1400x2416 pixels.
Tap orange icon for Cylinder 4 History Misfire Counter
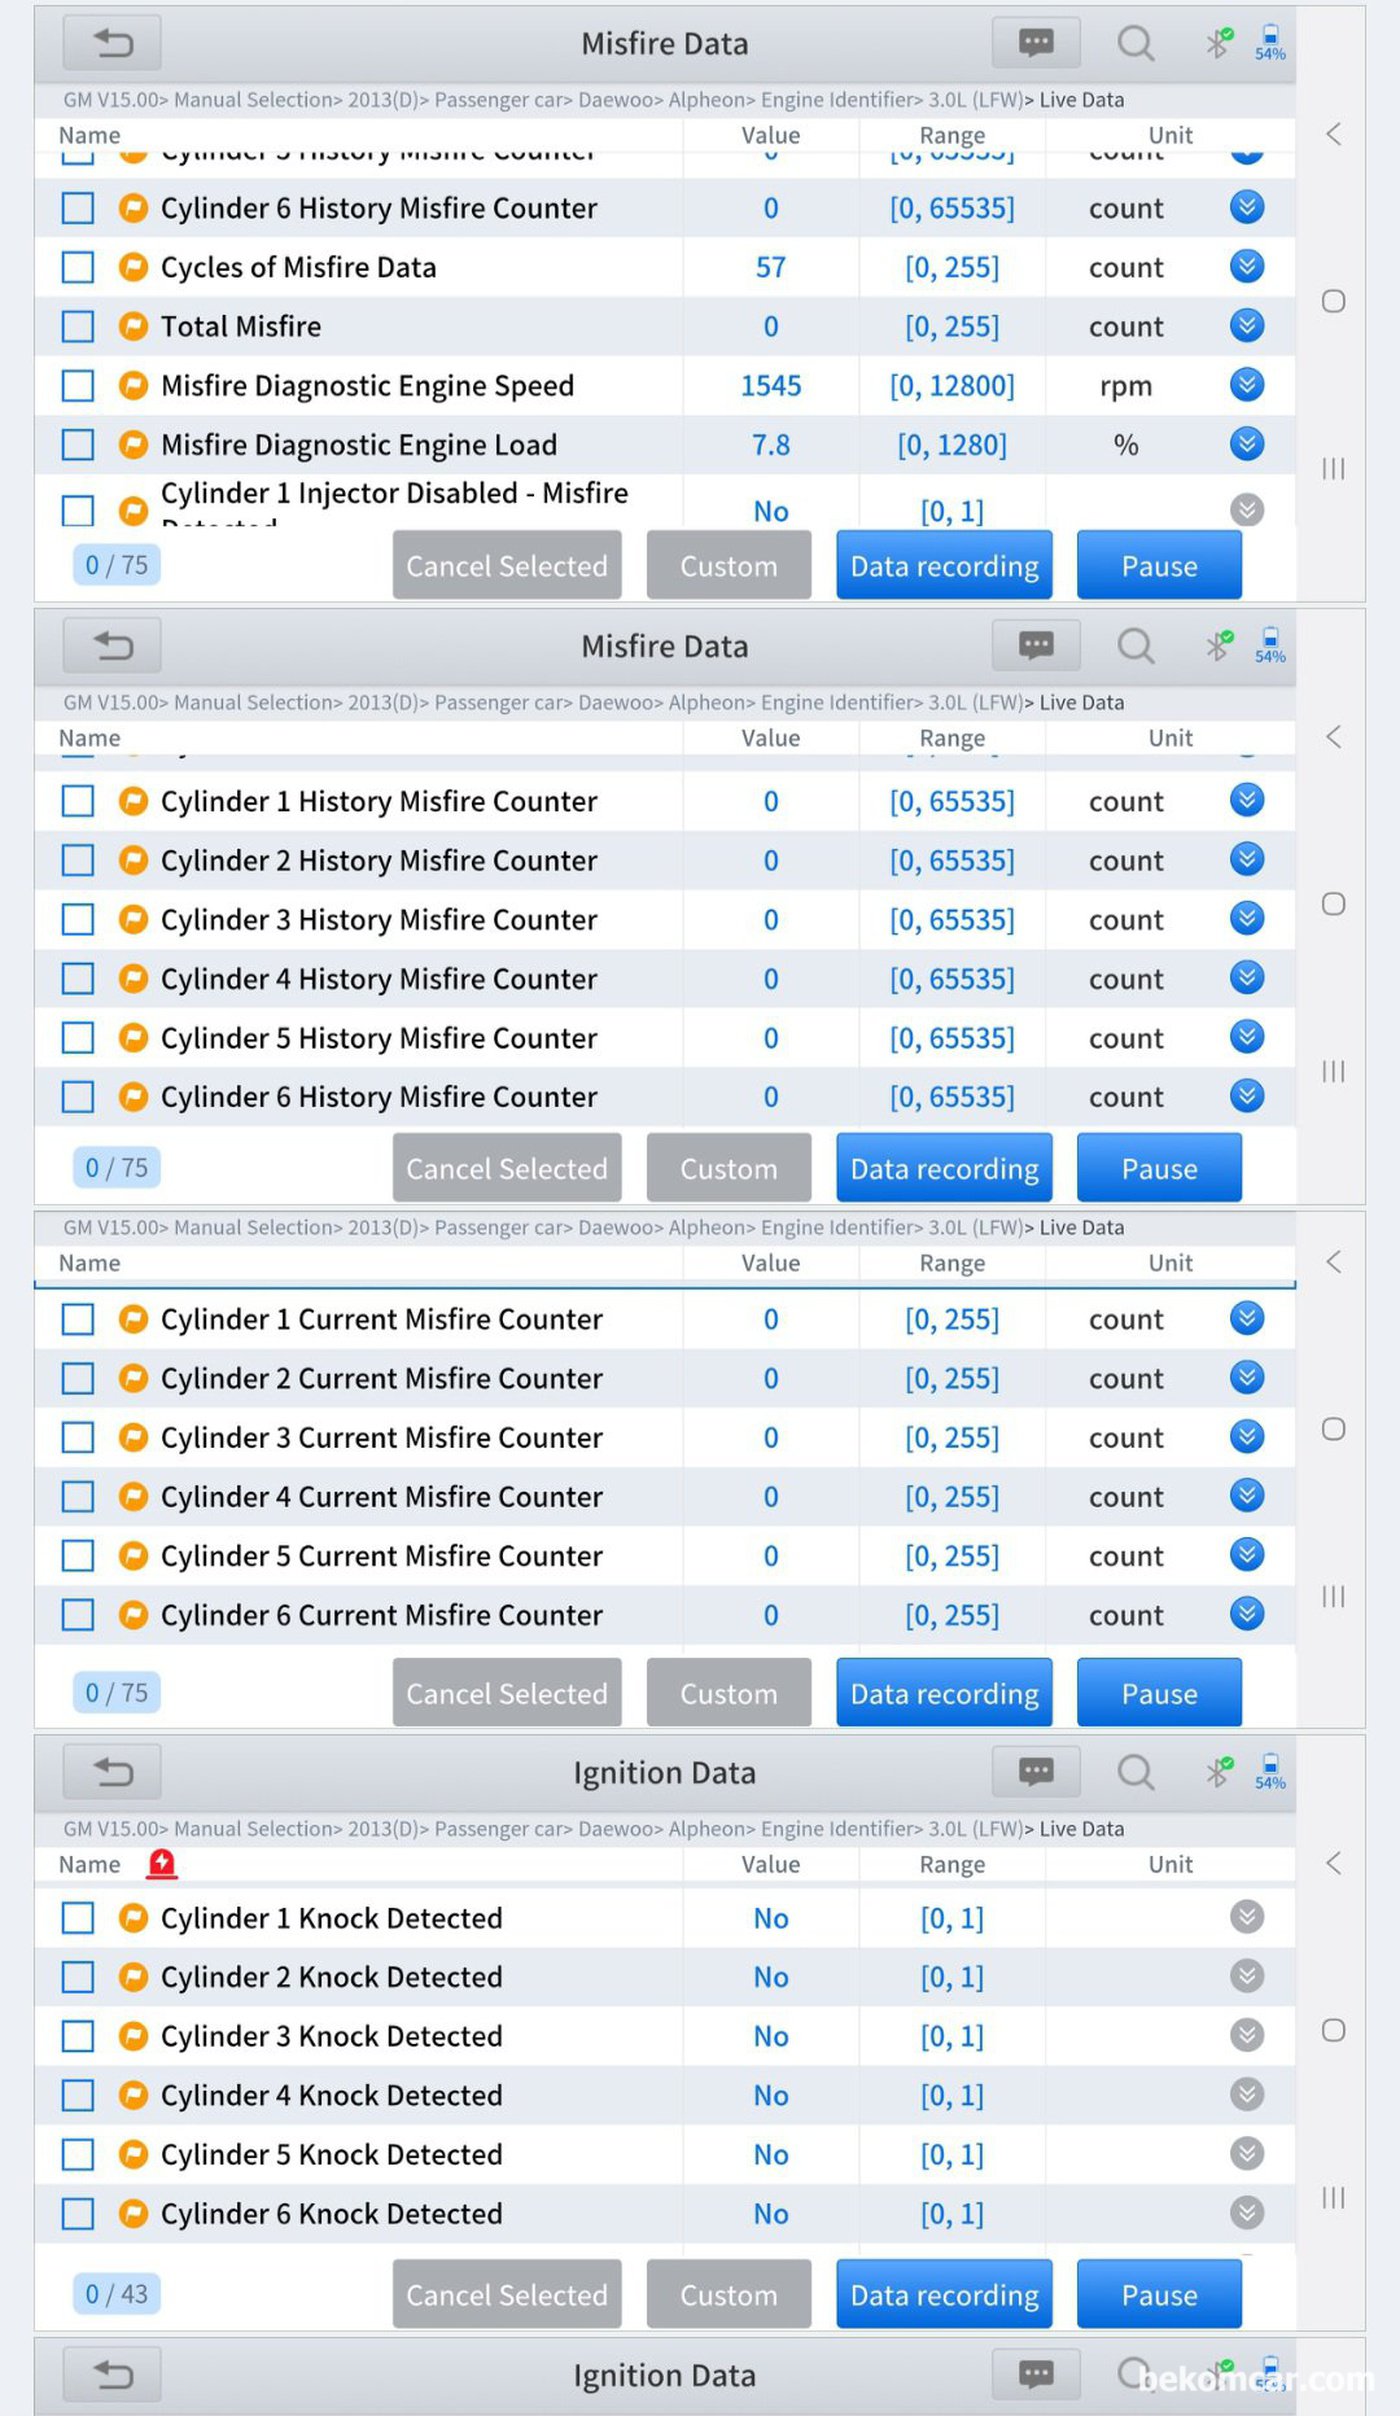(x=133, y=978)
